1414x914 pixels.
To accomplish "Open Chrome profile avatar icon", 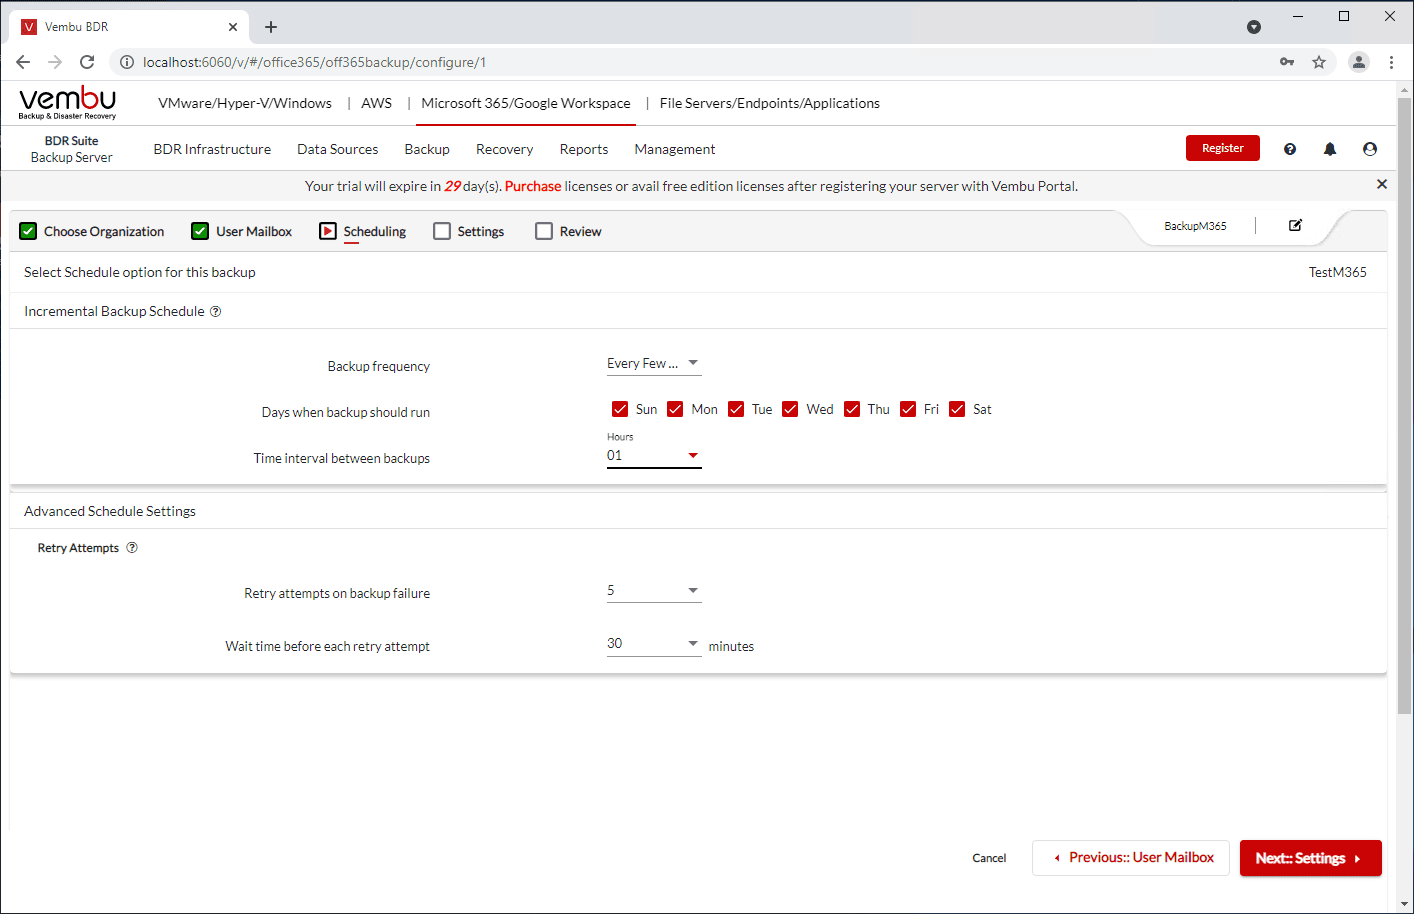I will point(1359,62).
